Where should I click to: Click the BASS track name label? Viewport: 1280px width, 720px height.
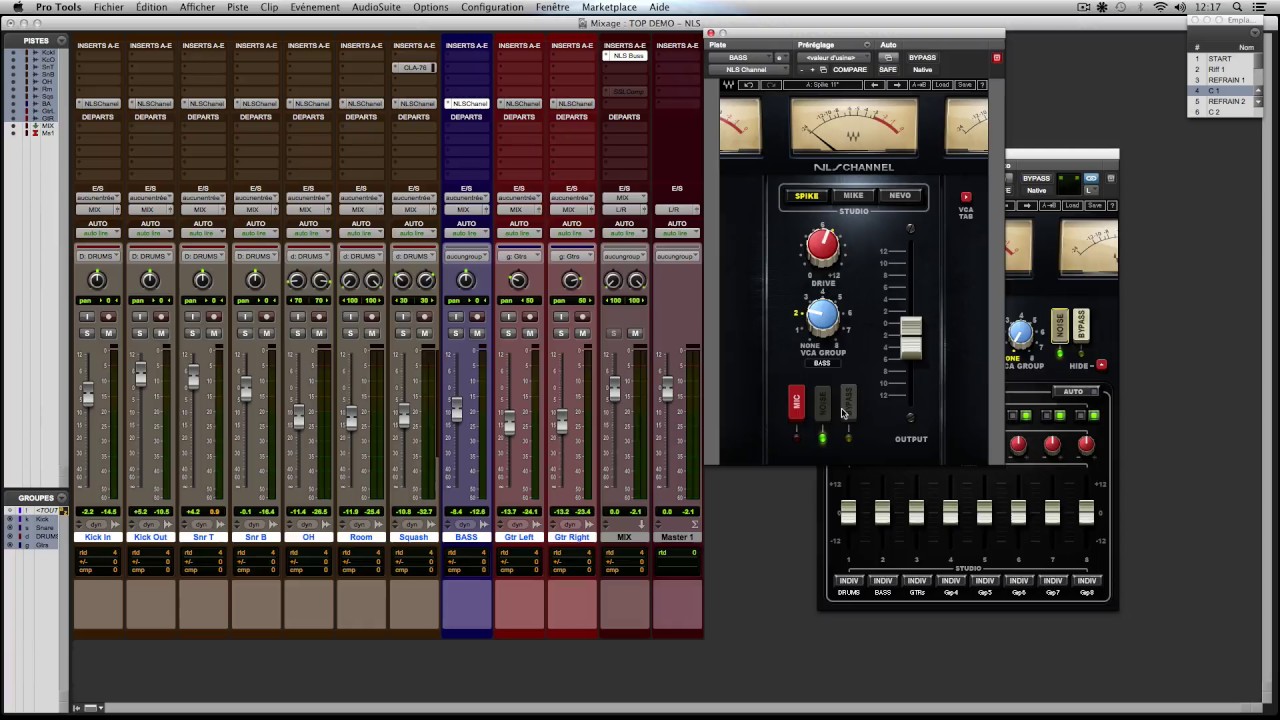(x=466, y=537)
